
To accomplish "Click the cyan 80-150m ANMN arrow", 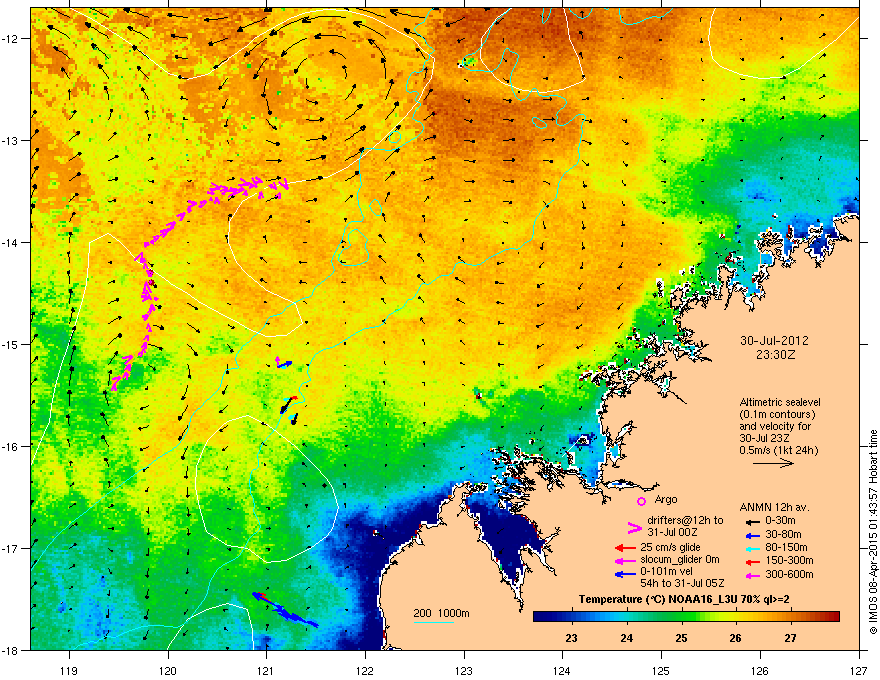I will [x=751, y=548].
